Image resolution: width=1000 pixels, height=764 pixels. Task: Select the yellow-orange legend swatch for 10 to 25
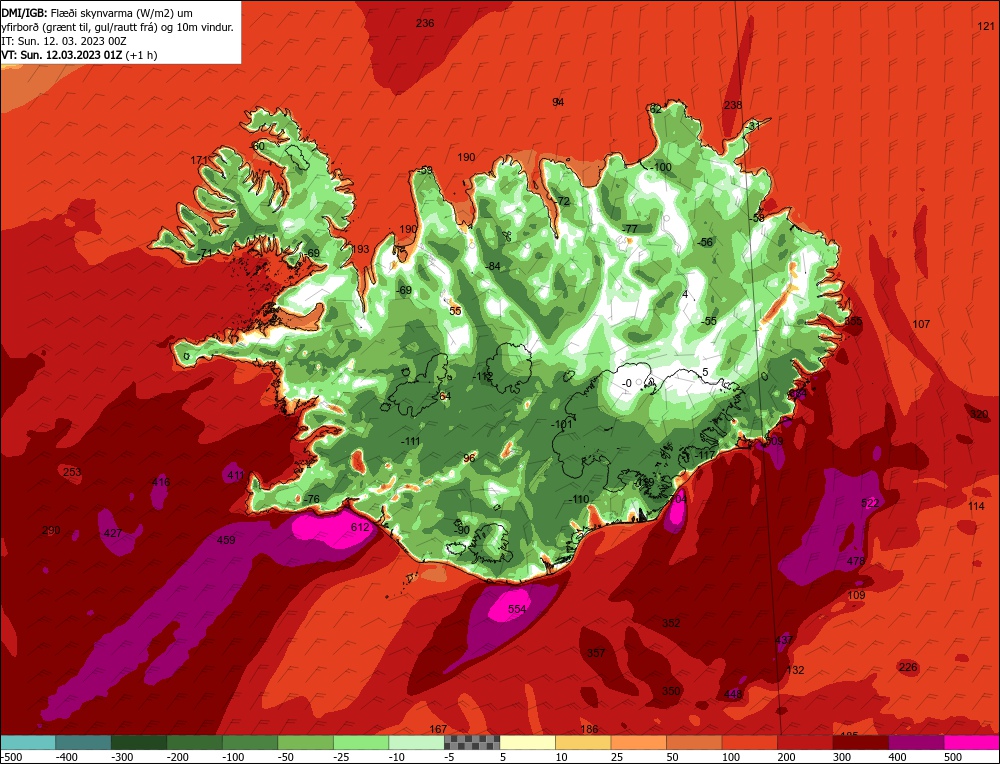click(583, 742)
